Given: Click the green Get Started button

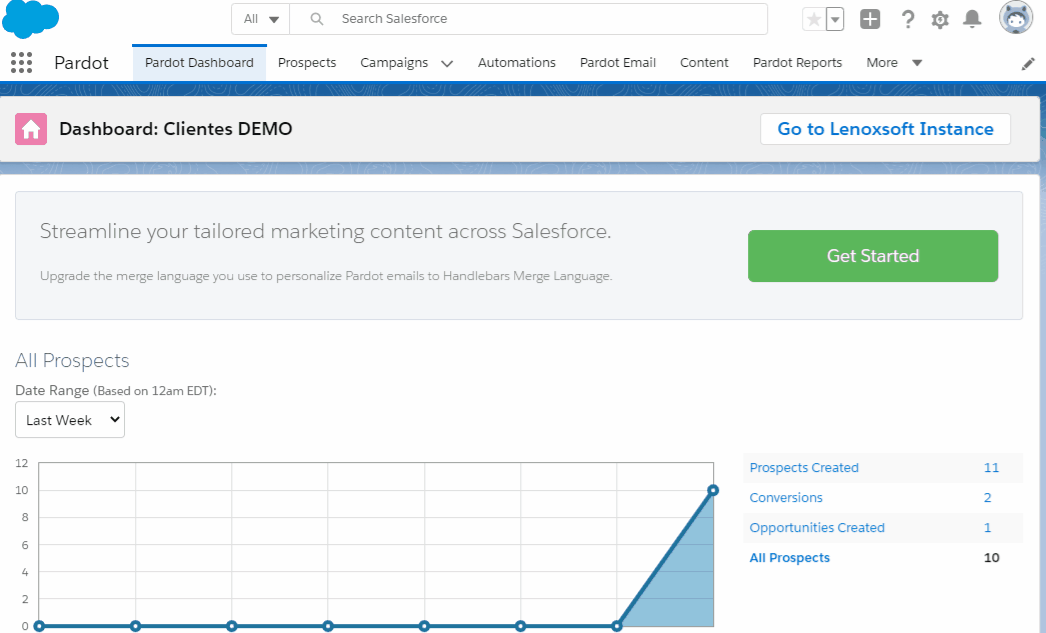Looking at the screenshot, I should click(x=873, y=256).
